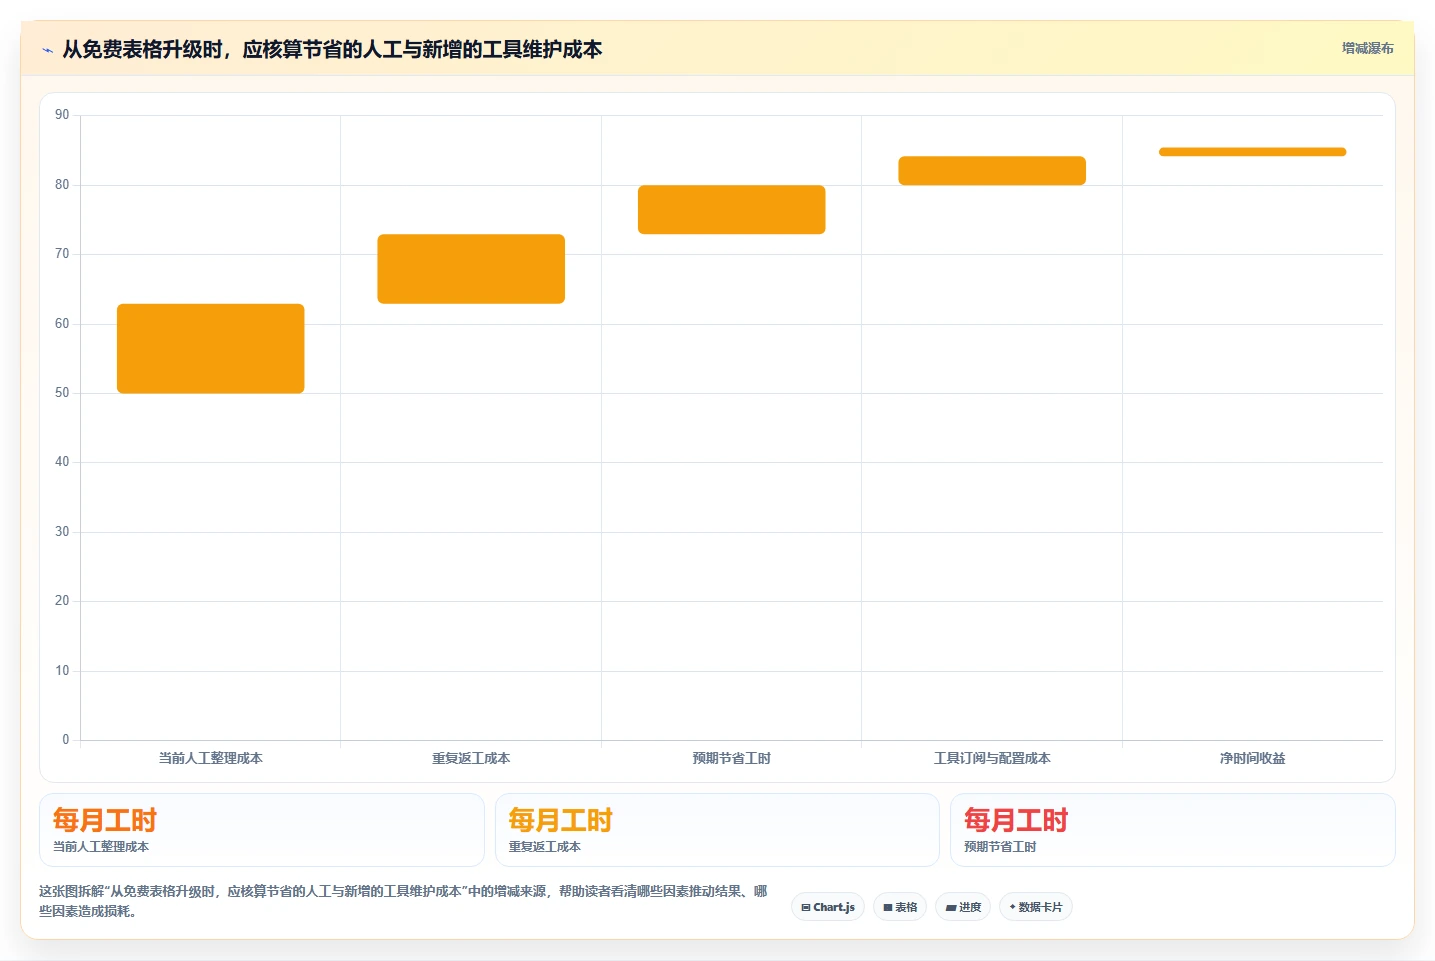This screenshot has width=1435, height=961.
Task: Click the Chart.js tag chip
Action: (x=828, y=907)
